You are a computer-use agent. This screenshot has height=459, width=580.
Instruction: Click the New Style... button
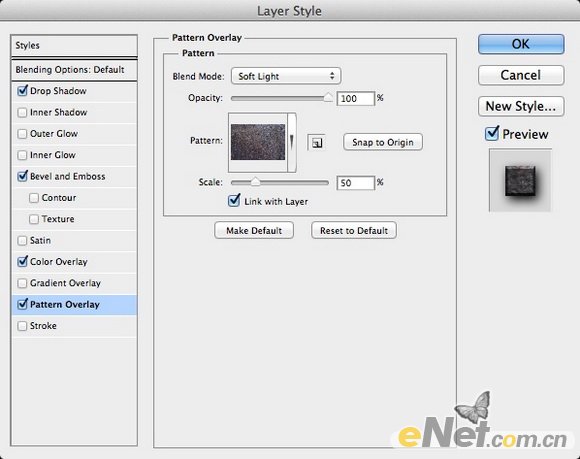521,106
